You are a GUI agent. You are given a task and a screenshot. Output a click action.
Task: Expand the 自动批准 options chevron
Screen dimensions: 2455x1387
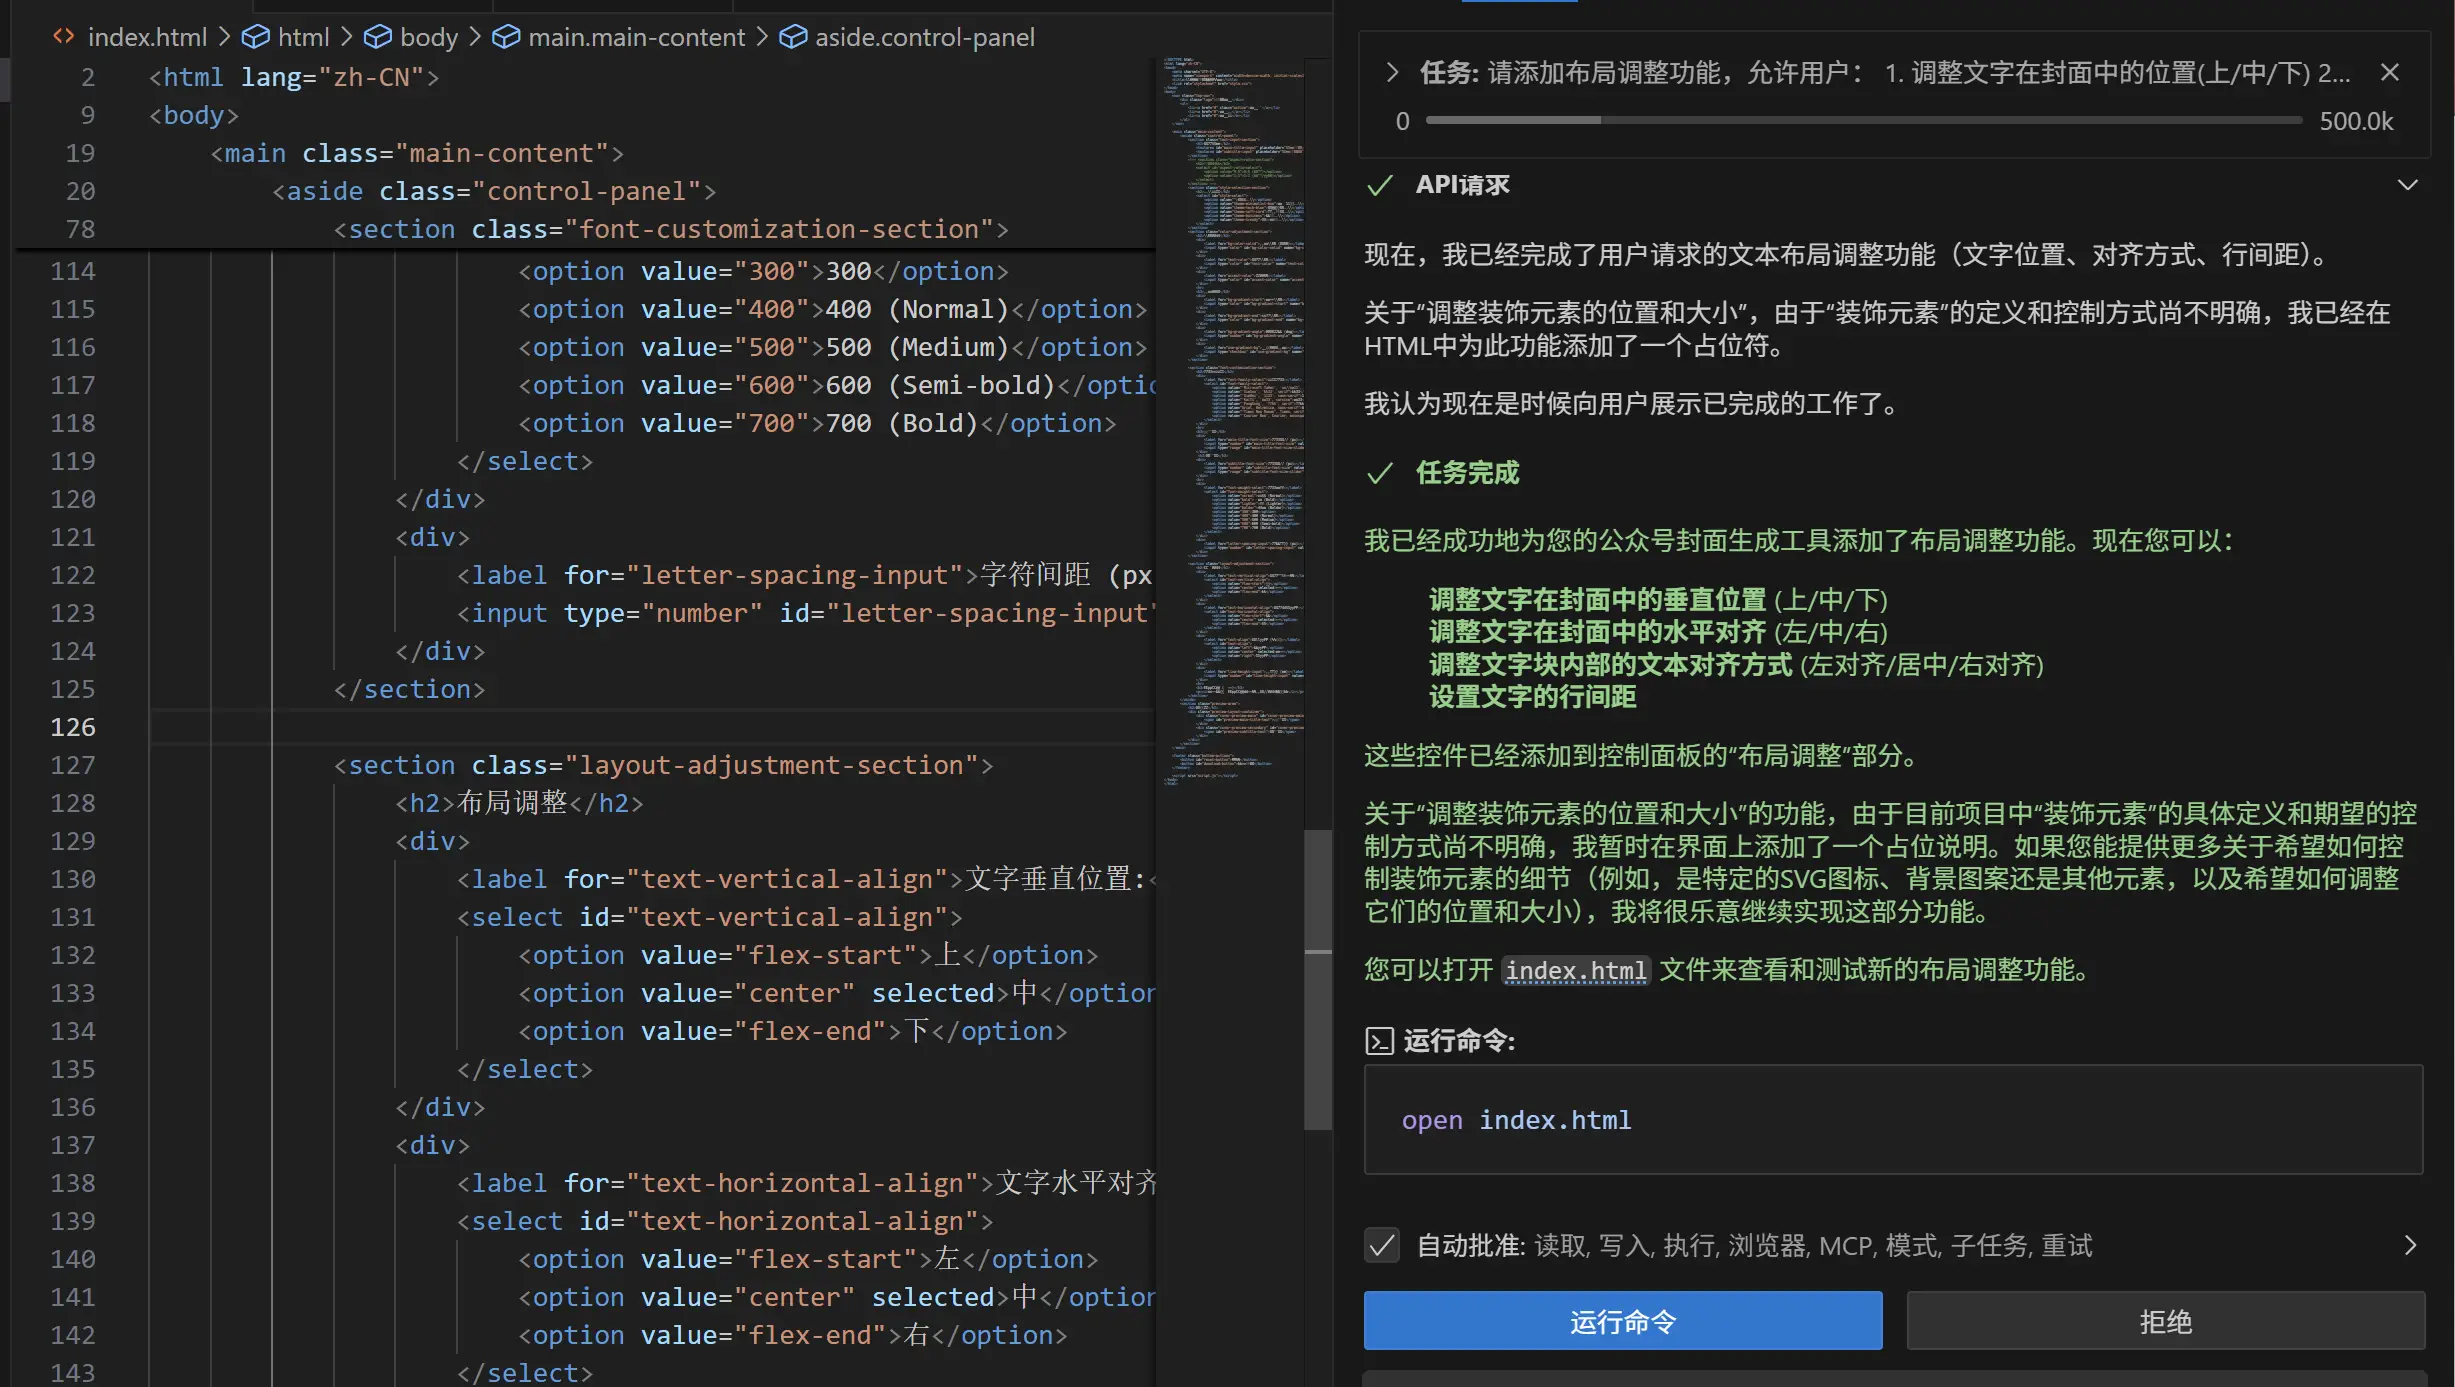pyautogui.click(x=2410, y=1245)
